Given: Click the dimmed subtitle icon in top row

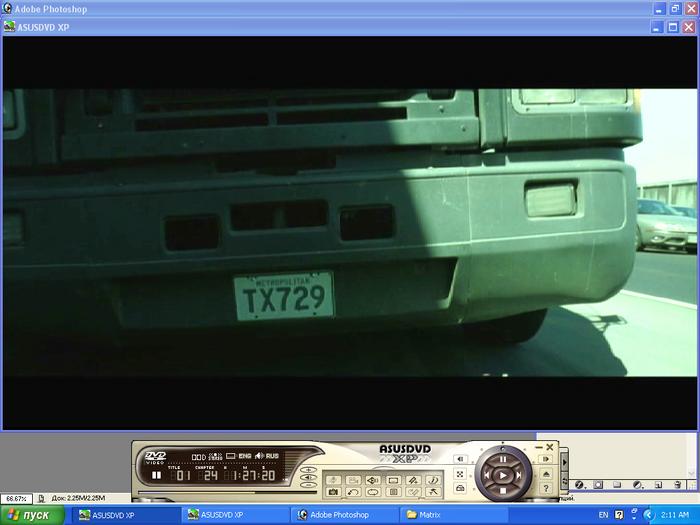Looking at the screenshot, I should [353, 480].
